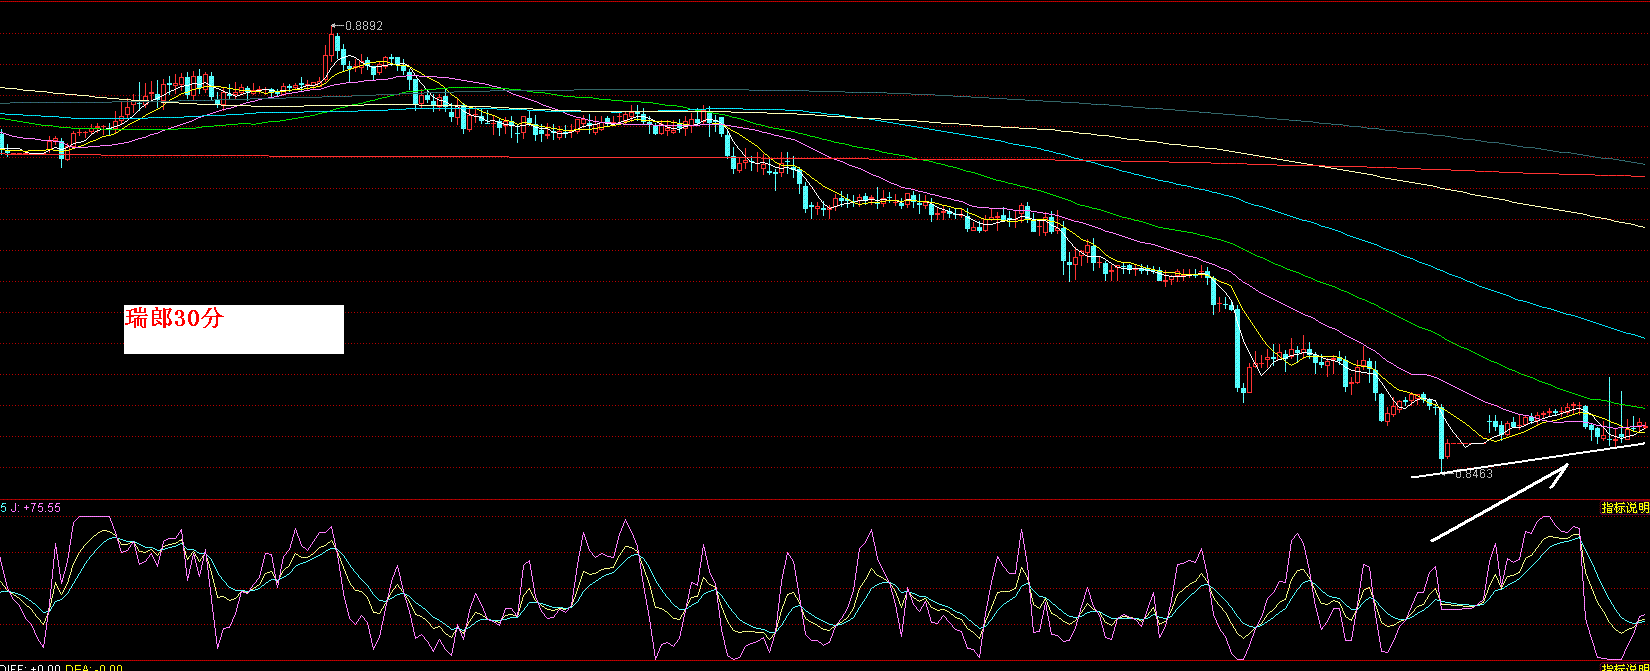Viewport: 1650px width, 671px height.
Task: Click the largest cyan bearish candle mid-decline
Action: tap(1238, 348)
